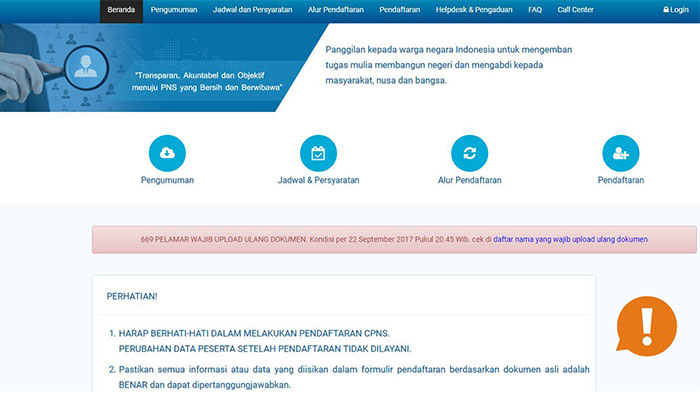Viewport: 700px width, 393px height.
Task: Open daftar nama yang wajib upload ulang dokumen link
Action: coord(570,239)
